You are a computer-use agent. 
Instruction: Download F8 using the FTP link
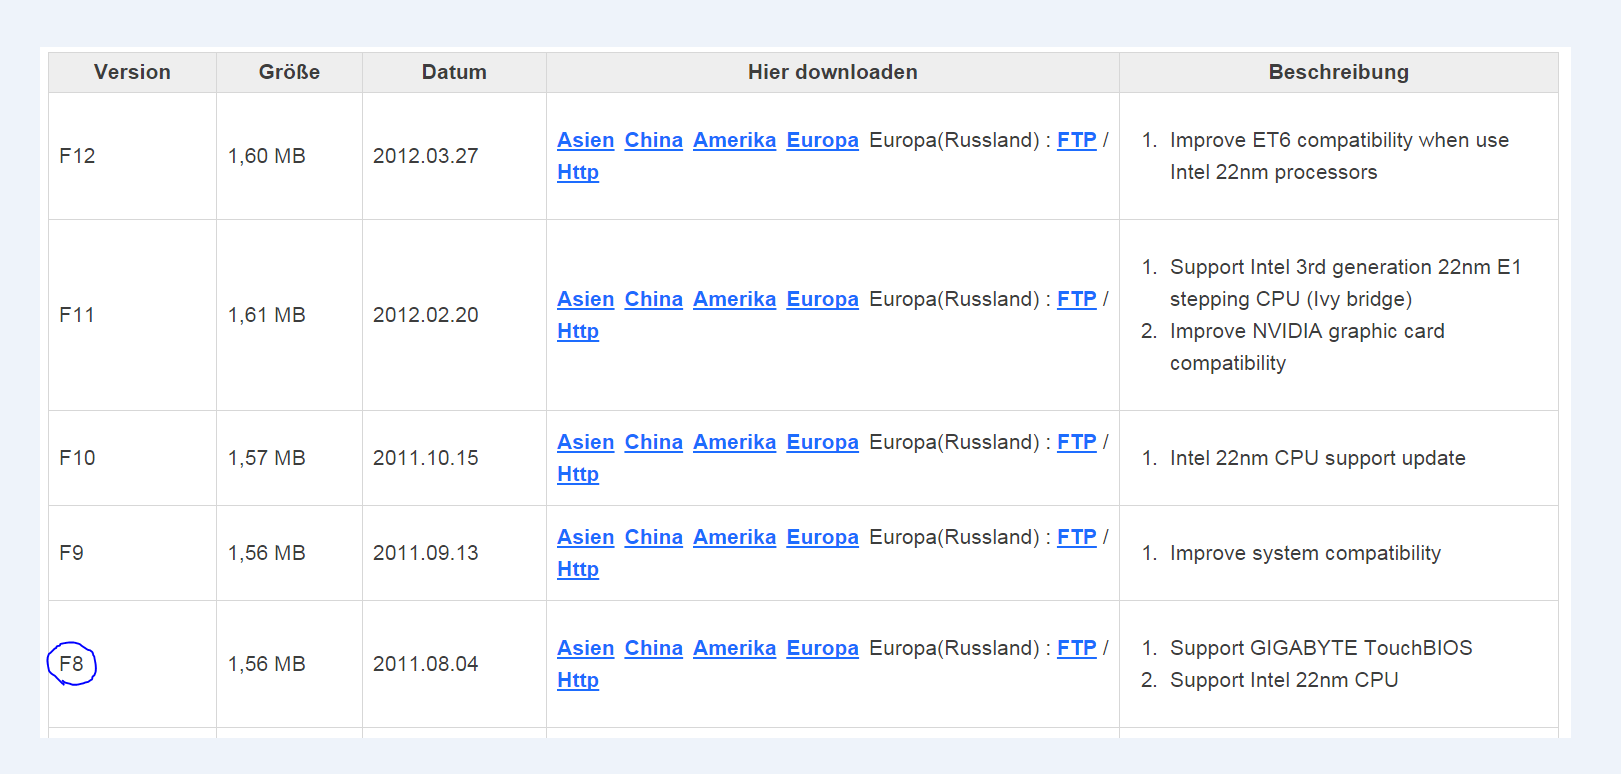coord(1076,649)
